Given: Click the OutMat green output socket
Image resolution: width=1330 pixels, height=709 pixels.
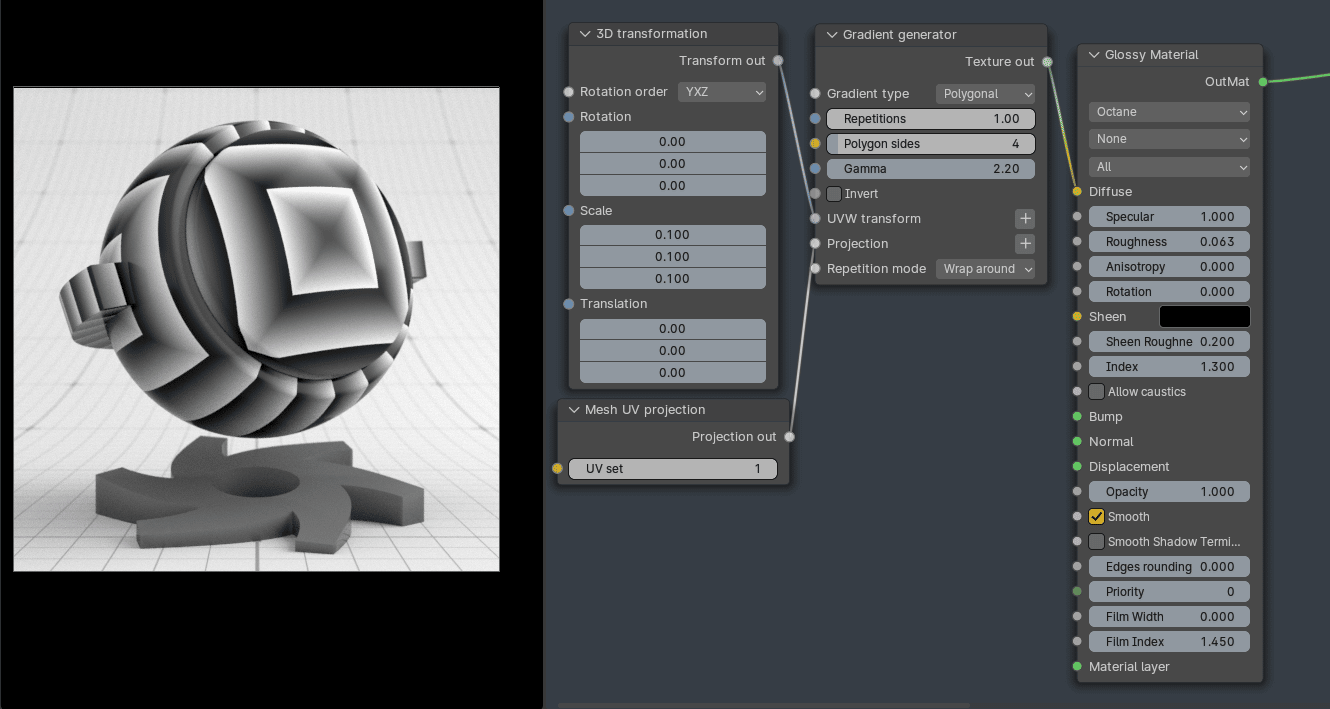Looking at the screenshot, I should coord(1263,82).
